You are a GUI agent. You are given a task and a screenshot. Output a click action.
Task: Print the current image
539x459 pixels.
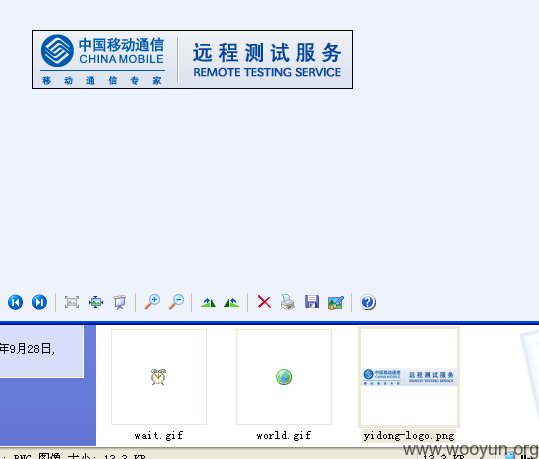tap(288, 302)
